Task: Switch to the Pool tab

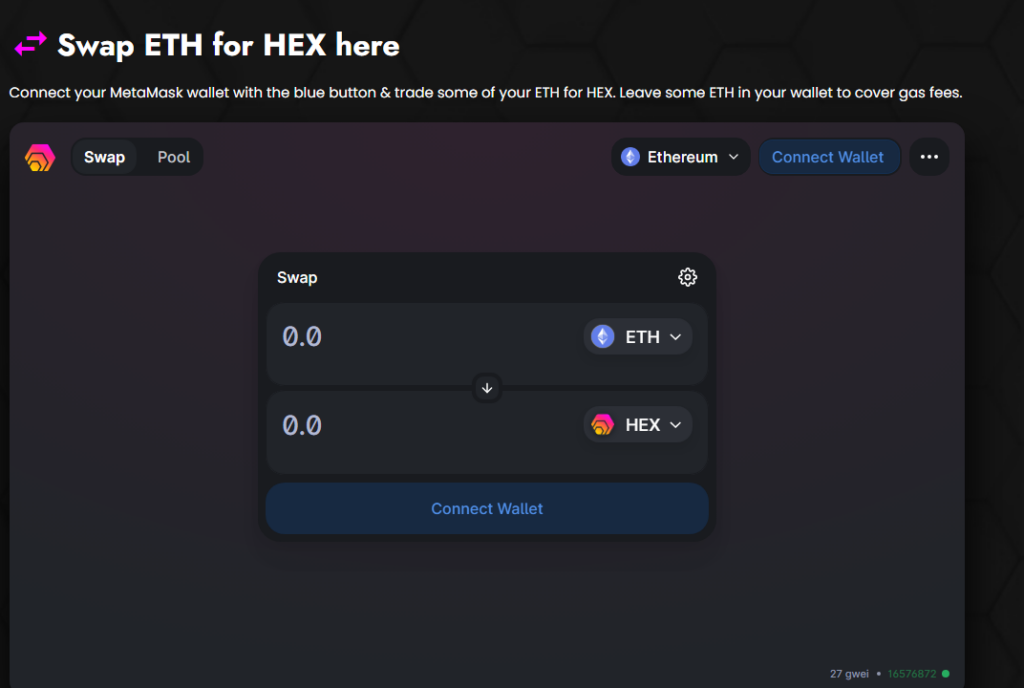Action: 173,157
